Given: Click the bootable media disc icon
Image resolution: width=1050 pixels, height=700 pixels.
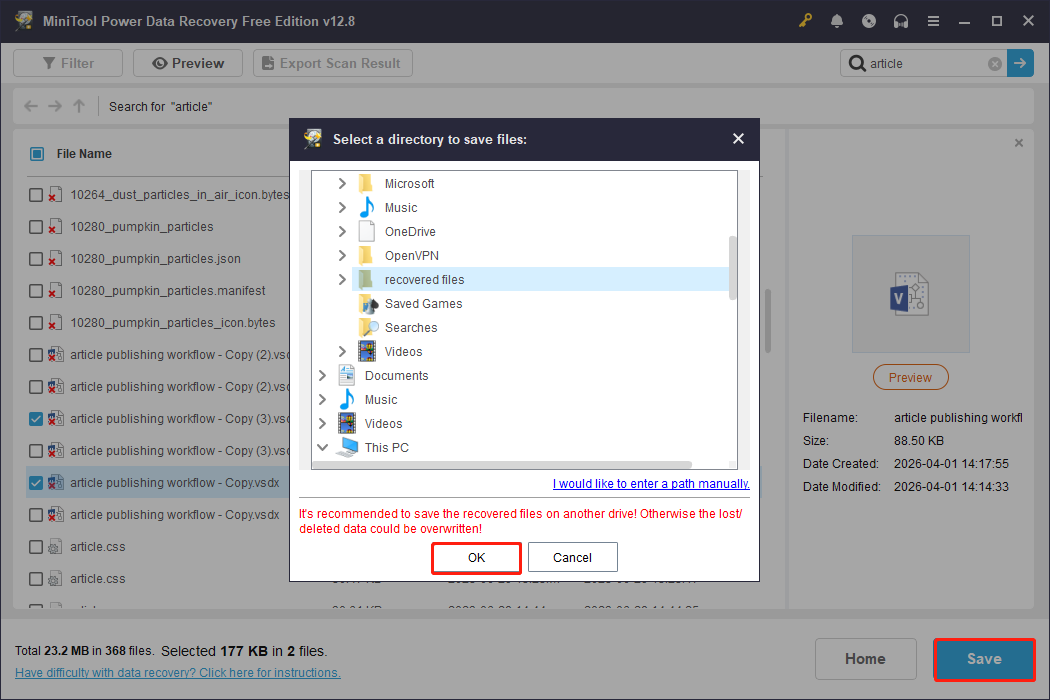Looking at the screenshot, I should click(869, 20).
